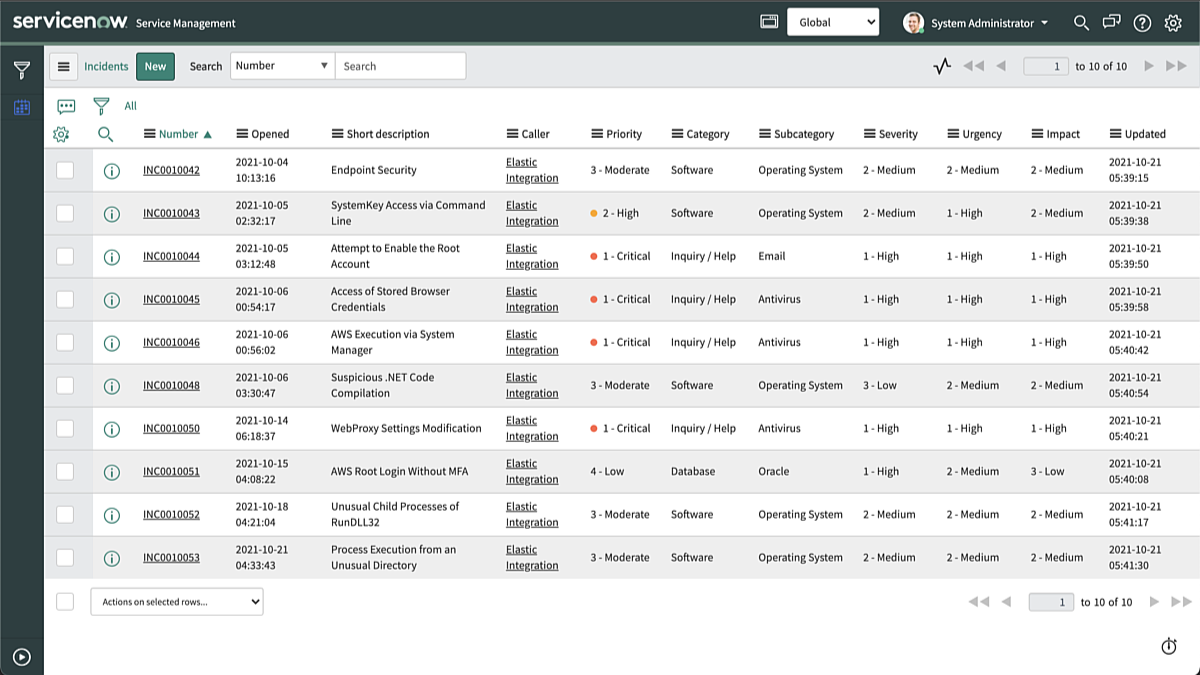Click 'AWS Root Login Without MFA' description
Viewport: 1200px width, 675px height.
coord(399,471)
